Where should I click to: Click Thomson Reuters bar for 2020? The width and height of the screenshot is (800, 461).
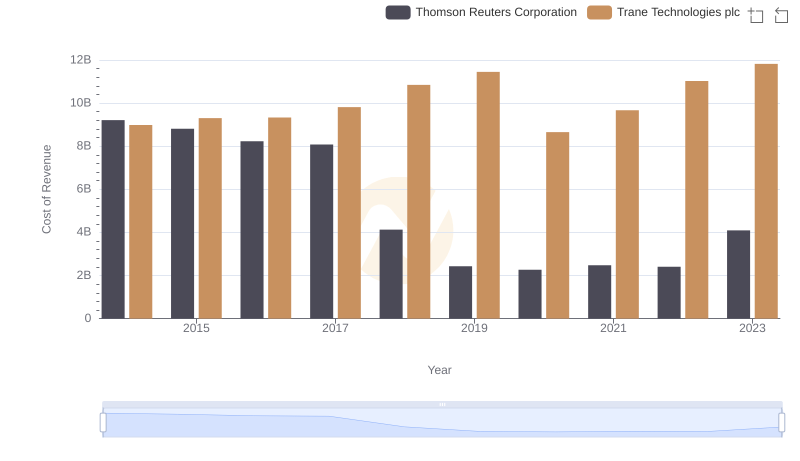point(530,294)
